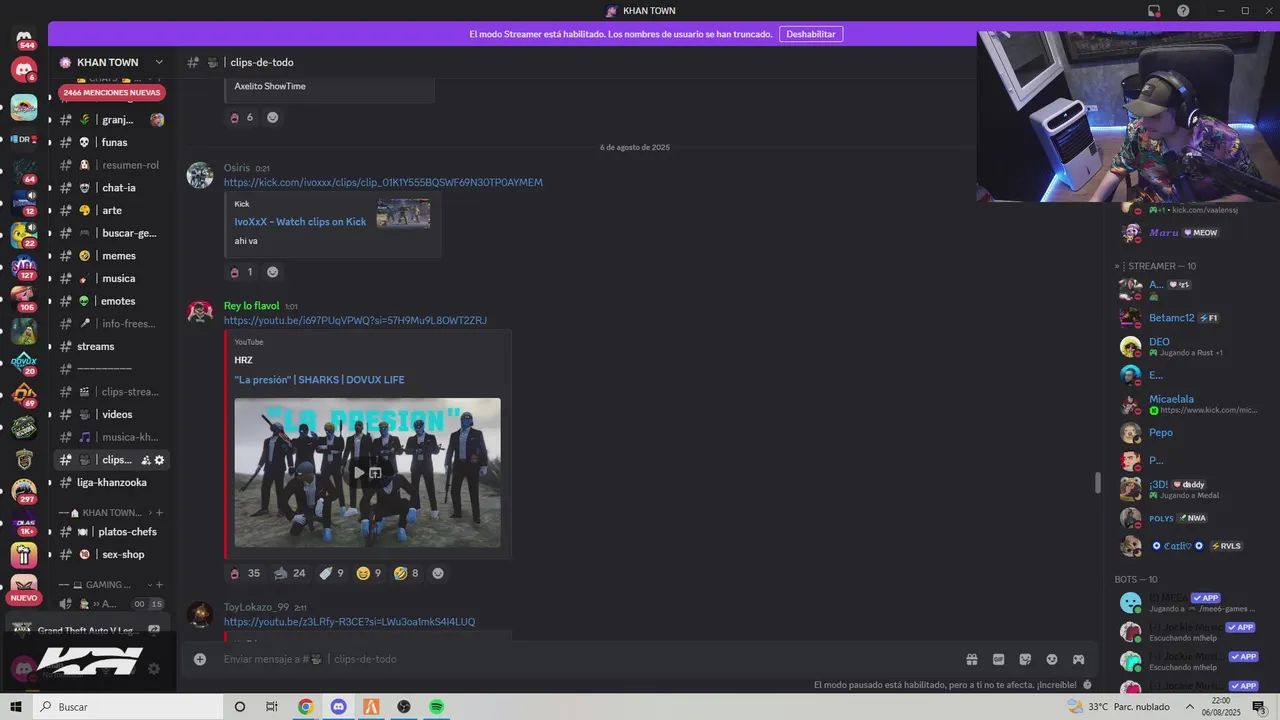Open Discord direct messages home icon
The image size is (1280, 720).
click(24, 37)
